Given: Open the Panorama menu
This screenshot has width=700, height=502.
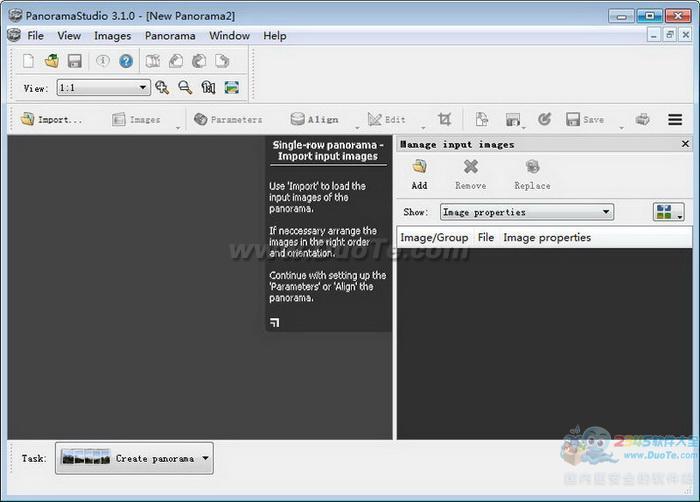Looking at the screenshot, I should click(170, 36).
